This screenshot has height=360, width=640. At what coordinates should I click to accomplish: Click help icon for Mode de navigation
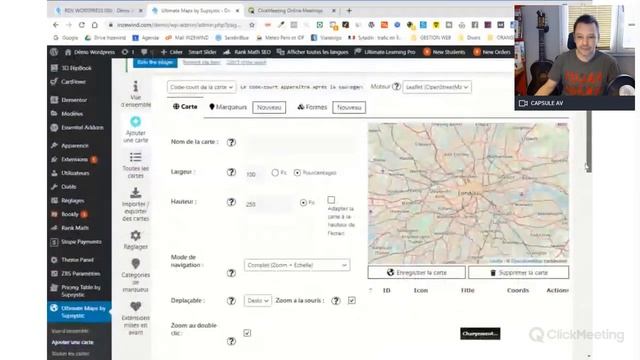pyautogui.click(x=231, y=273)
